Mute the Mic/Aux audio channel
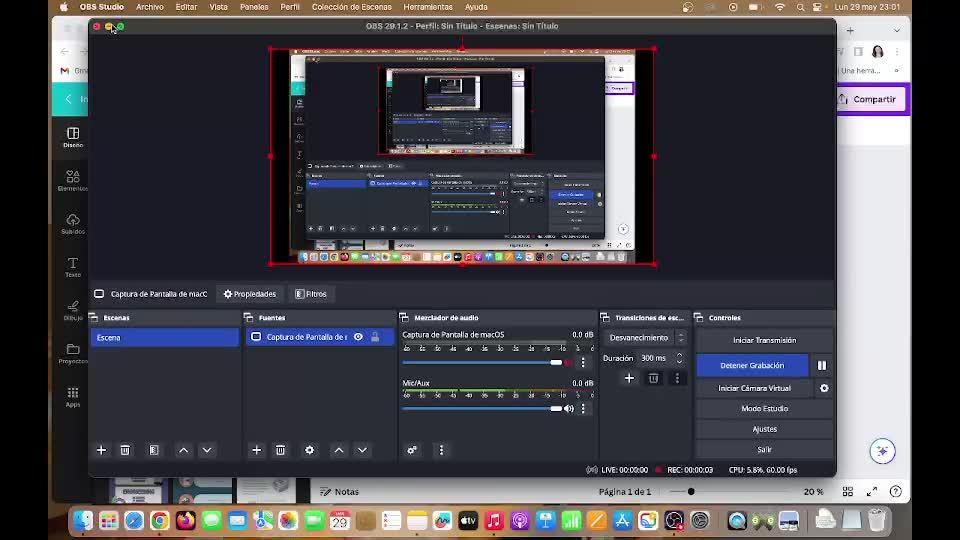 [569, 408]
